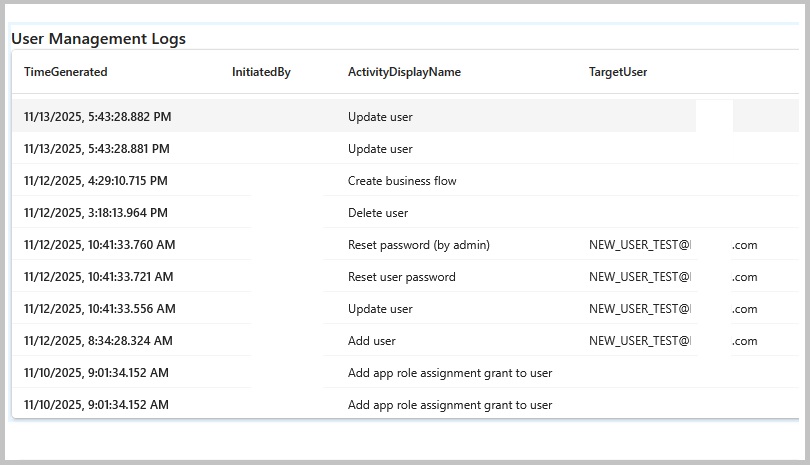Viewport: 811px width, 465px height.
Task: Click the Add user activity cell
Action: coord(372,341)
